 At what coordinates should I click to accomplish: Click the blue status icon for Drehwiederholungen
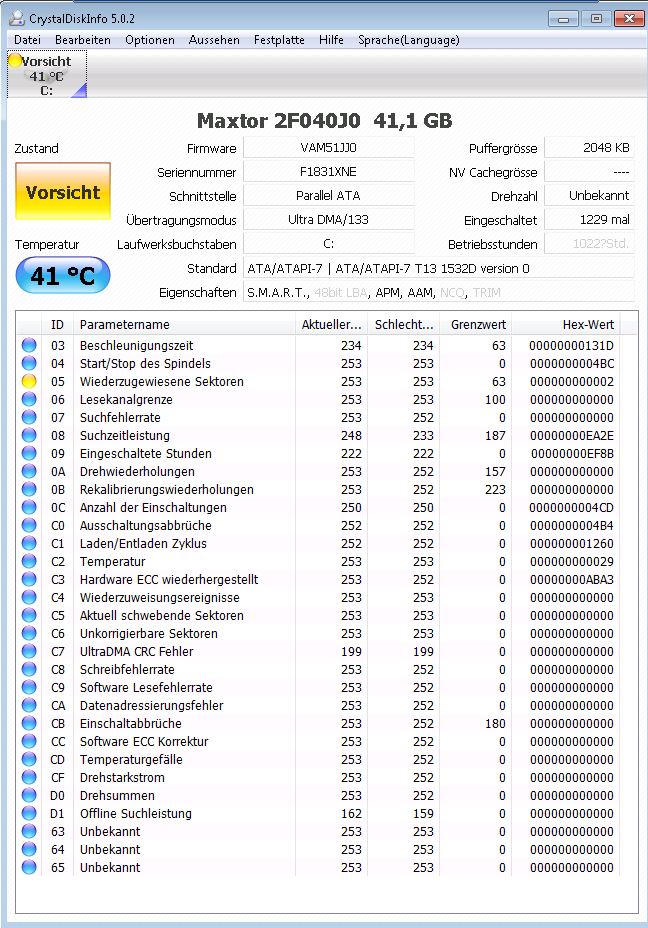tap(29, 472)
